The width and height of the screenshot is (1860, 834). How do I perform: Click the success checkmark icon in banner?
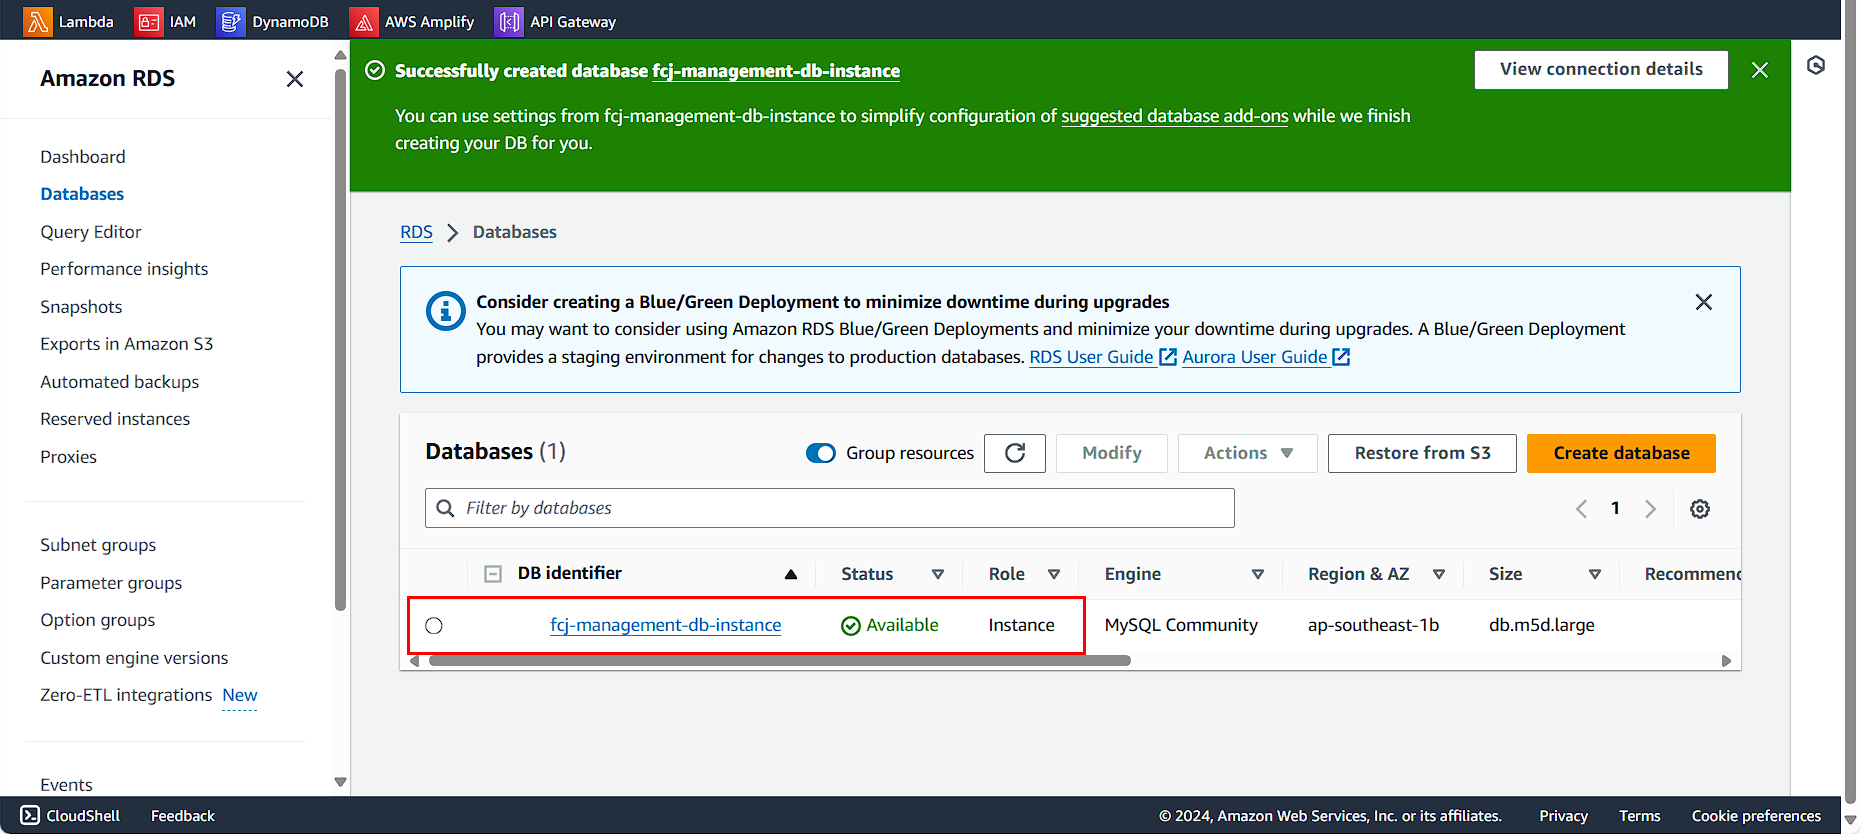tap(375, 70)
